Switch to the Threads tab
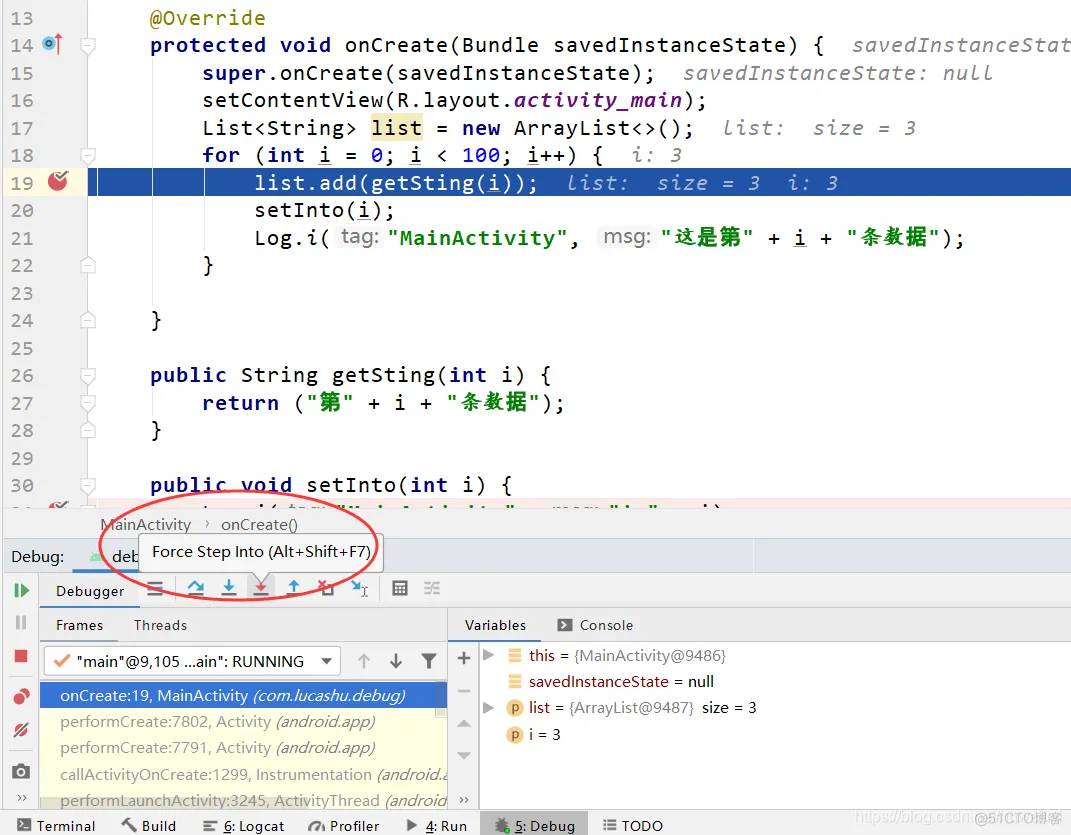The width and height of the screenshot is (1071, 835). pos(159,625)
